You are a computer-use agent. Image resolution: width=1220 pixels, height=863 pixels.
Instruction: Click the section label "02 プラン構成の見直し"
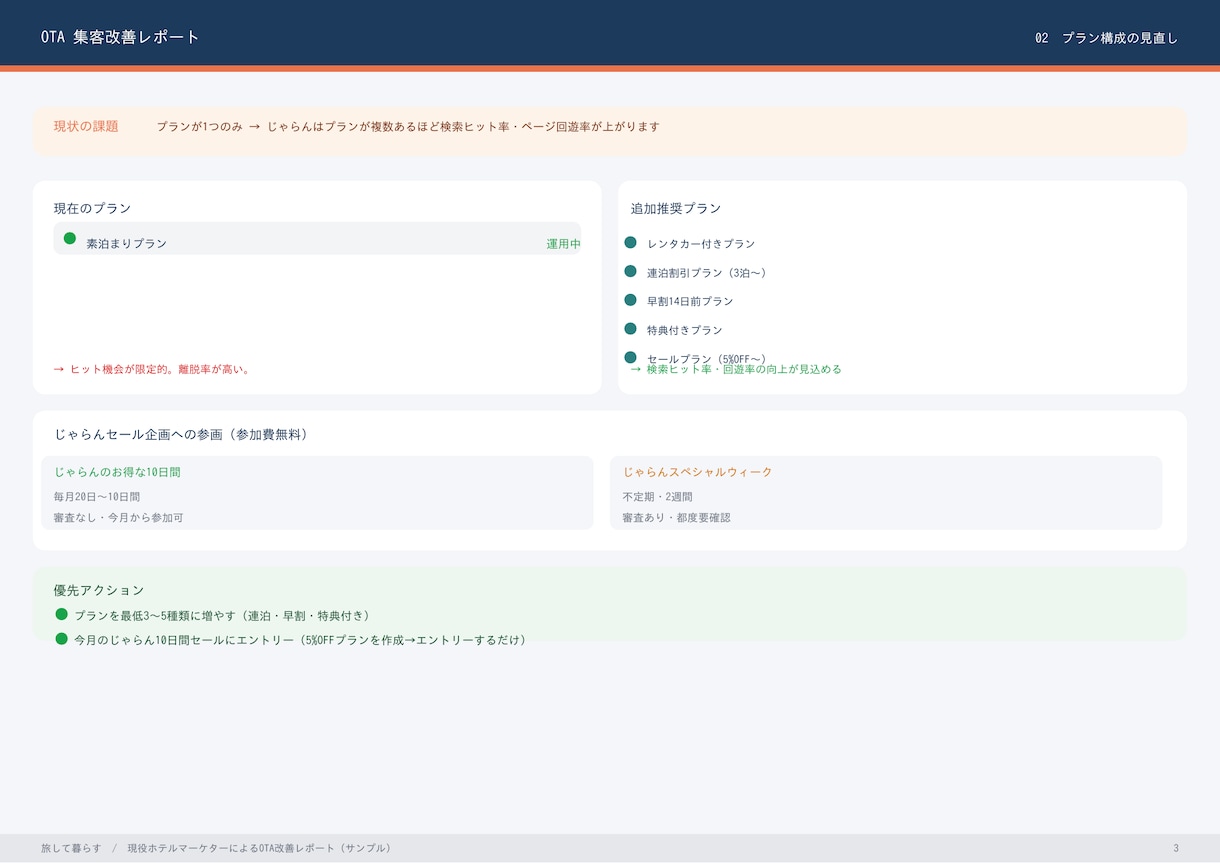(x=1107, y=38)
